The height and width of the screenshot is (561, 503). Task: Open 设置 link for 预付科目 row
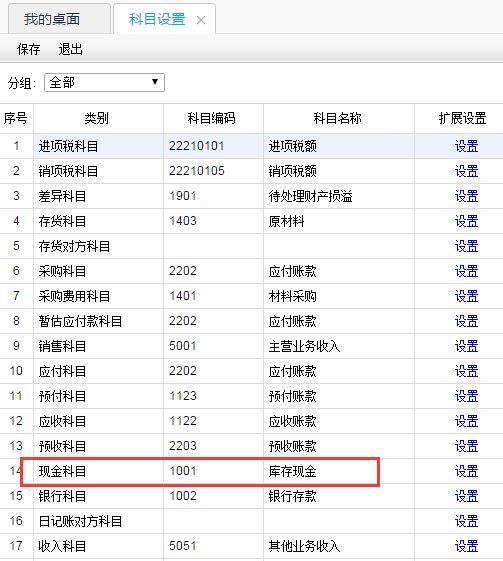pos(466,396)
